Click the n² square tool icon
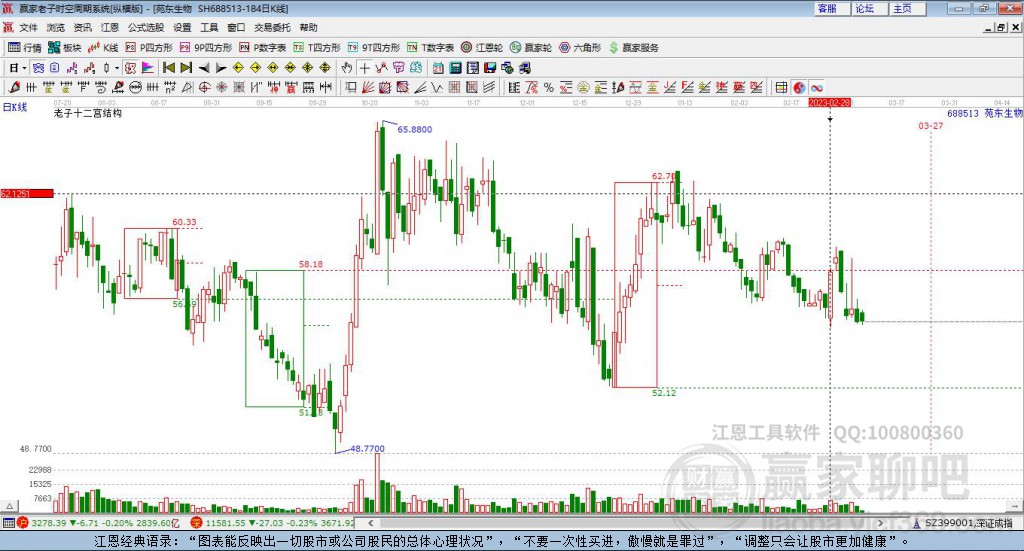This screenshot has height=551, width=1024. 170,87
